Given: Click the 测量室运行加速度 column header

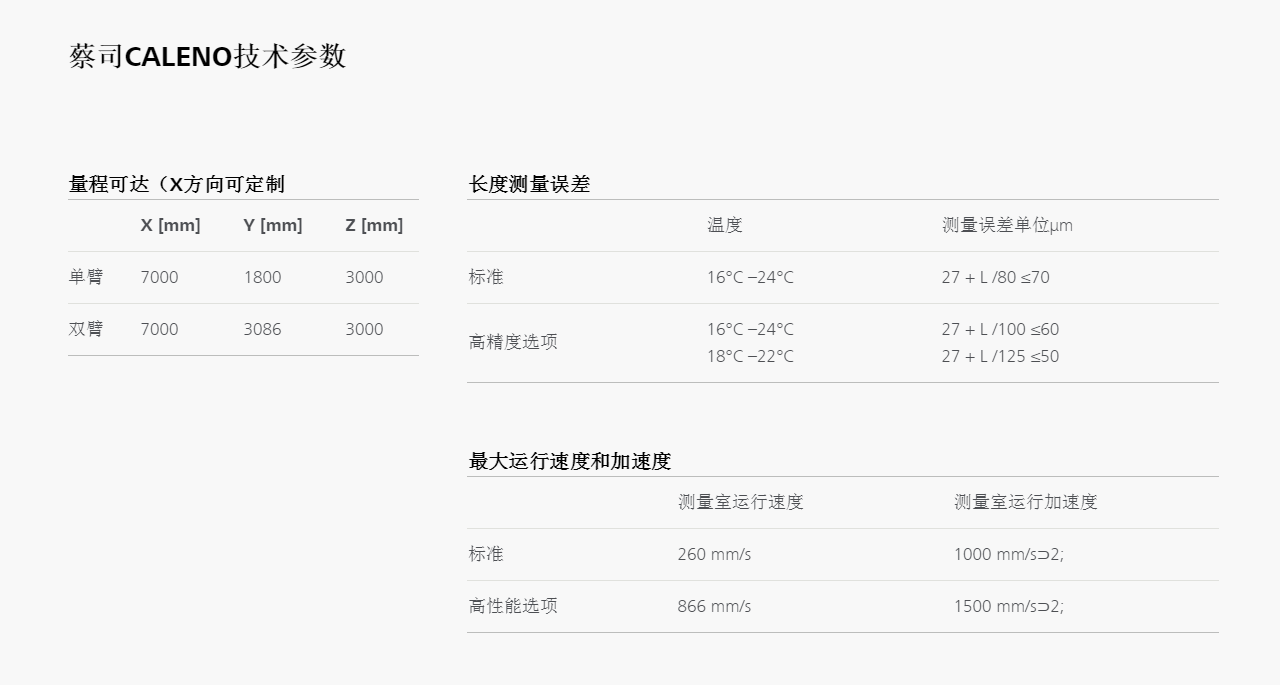Looking at the screenshot, I should [1025, 502].
